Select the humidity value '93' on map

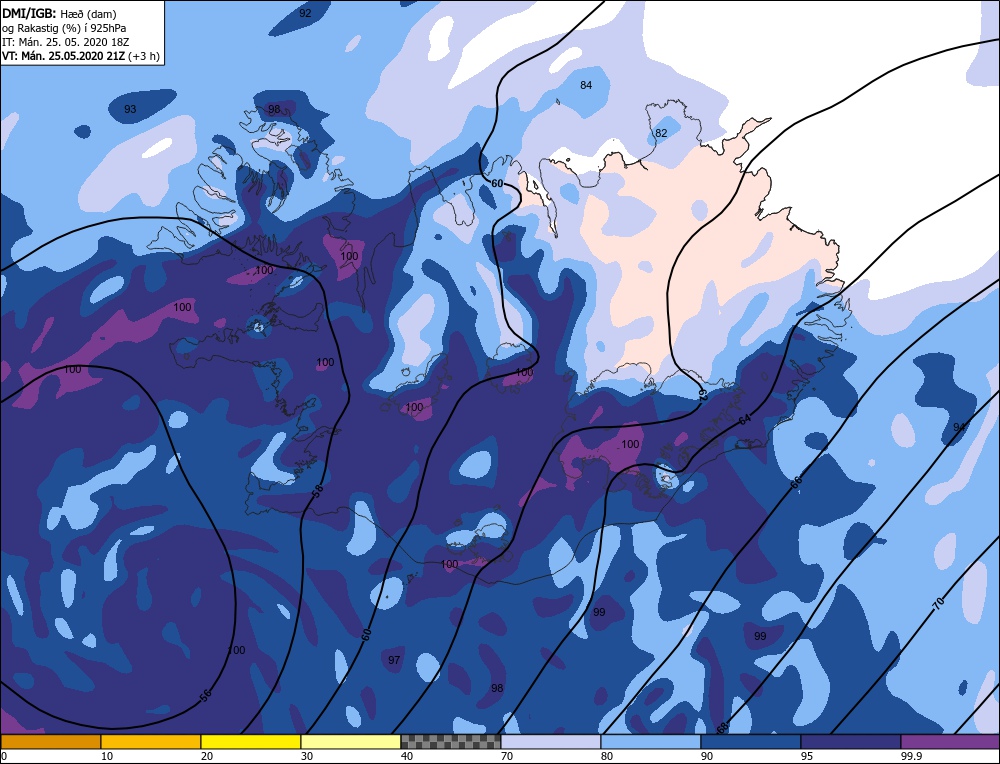[129, 109]
